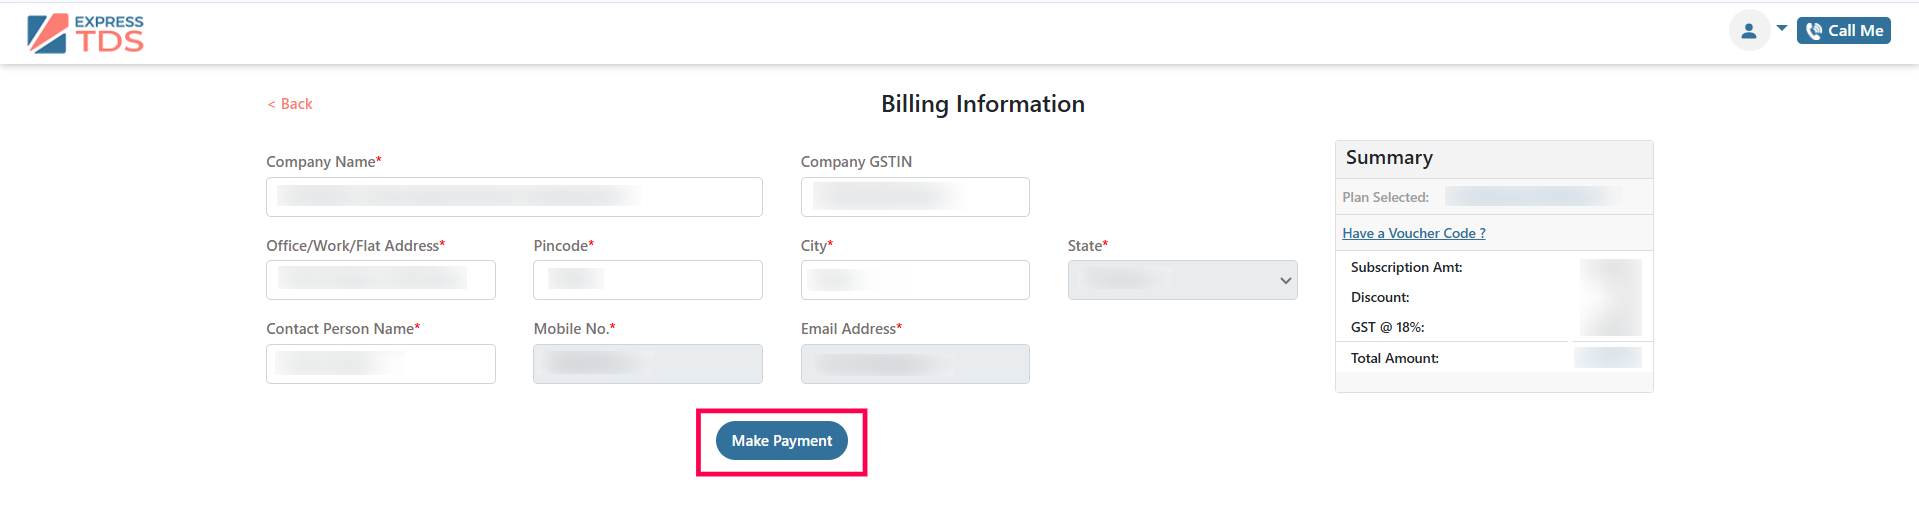Expand the account dropdown arrow
The height and width of the screenshot is (519, 1919).
click(x=1782, y=29)
